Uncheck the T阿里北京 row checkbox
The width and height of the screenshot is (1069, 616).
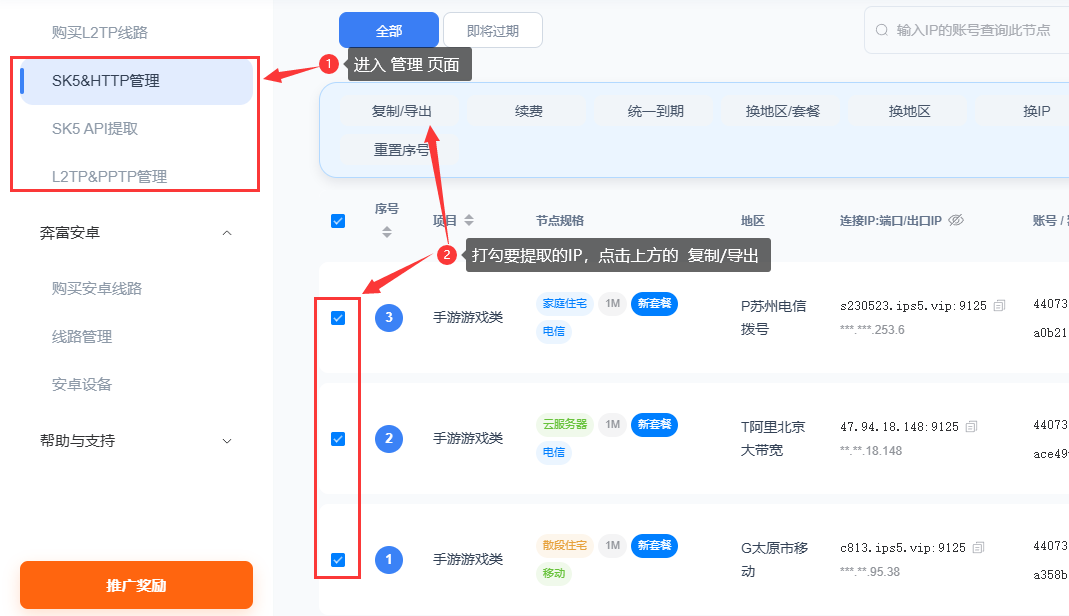pos(337,439)
